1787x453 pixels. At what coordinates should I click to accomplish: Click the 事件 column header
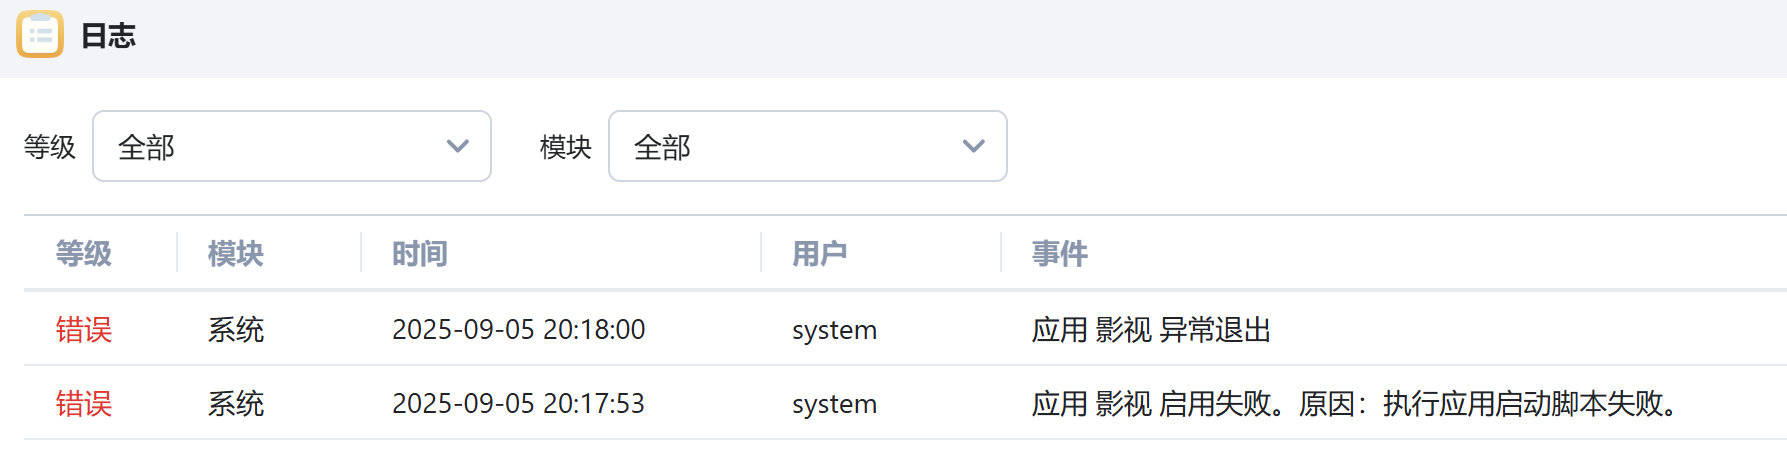click(1060, 254)
